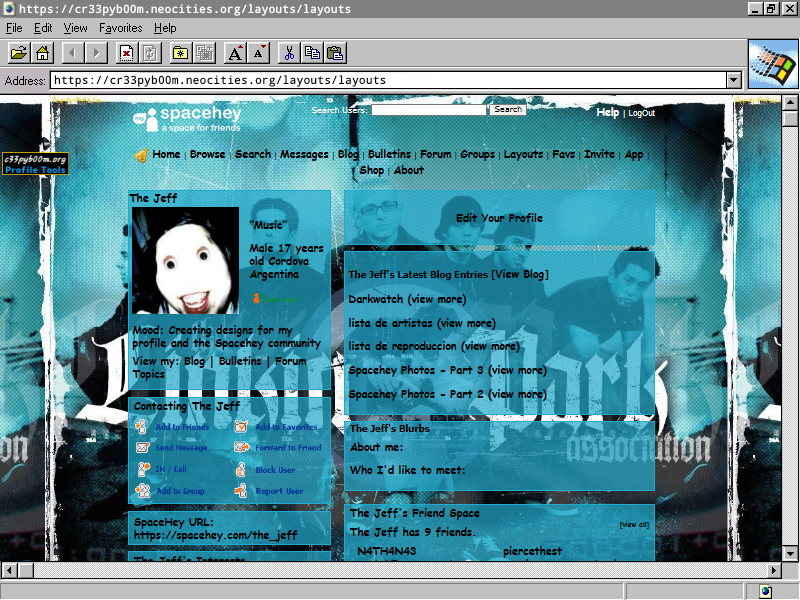Open Bulletins in site navigation
This screenshot has height=600, width=800.
point(389,154)
